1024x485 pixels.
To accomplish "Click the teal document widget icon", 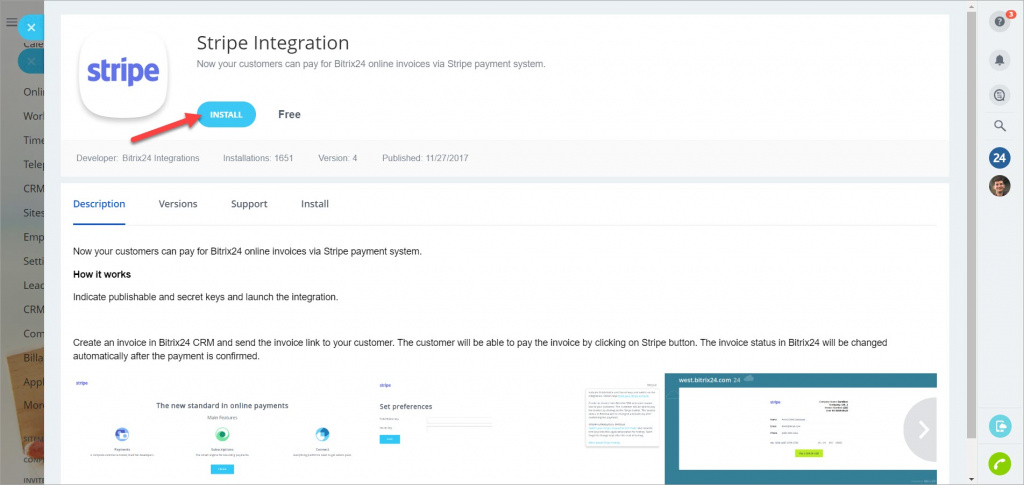I will pyautogui.click(x=999, y=427).
